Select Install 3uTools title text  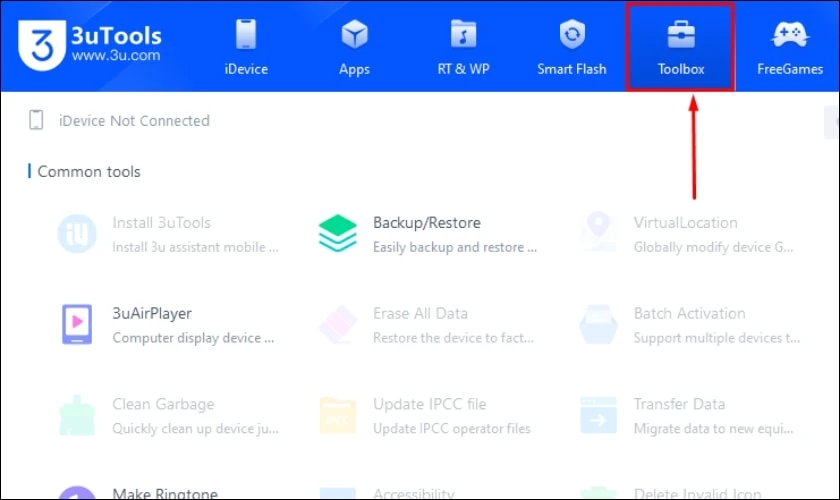point(161,223)
